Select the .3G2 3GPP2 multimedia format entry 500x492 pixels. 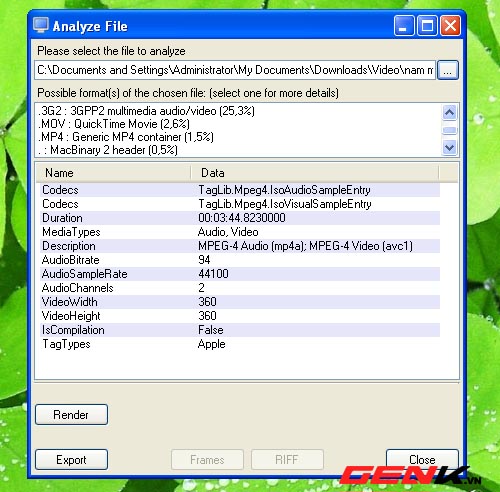tap(146, 111)
